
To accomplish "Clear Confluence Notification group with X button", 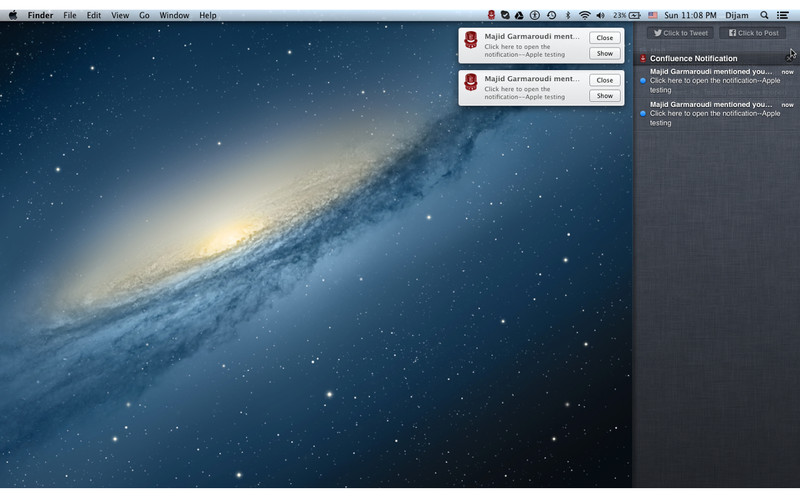I will pos(789,58).
